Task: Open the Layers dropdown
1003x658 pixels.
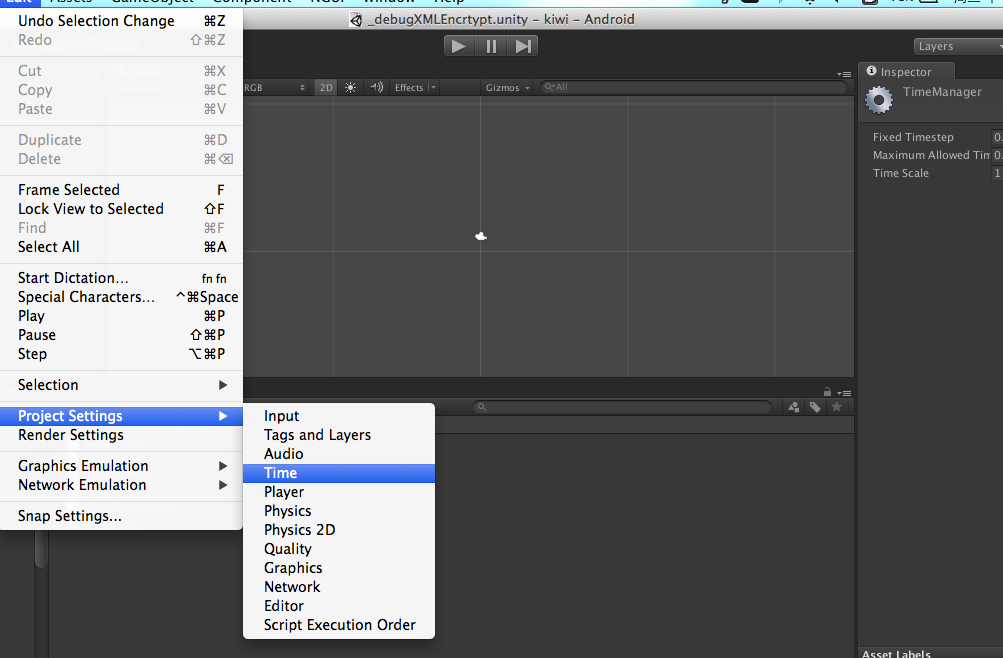Action: click(958, 46)
